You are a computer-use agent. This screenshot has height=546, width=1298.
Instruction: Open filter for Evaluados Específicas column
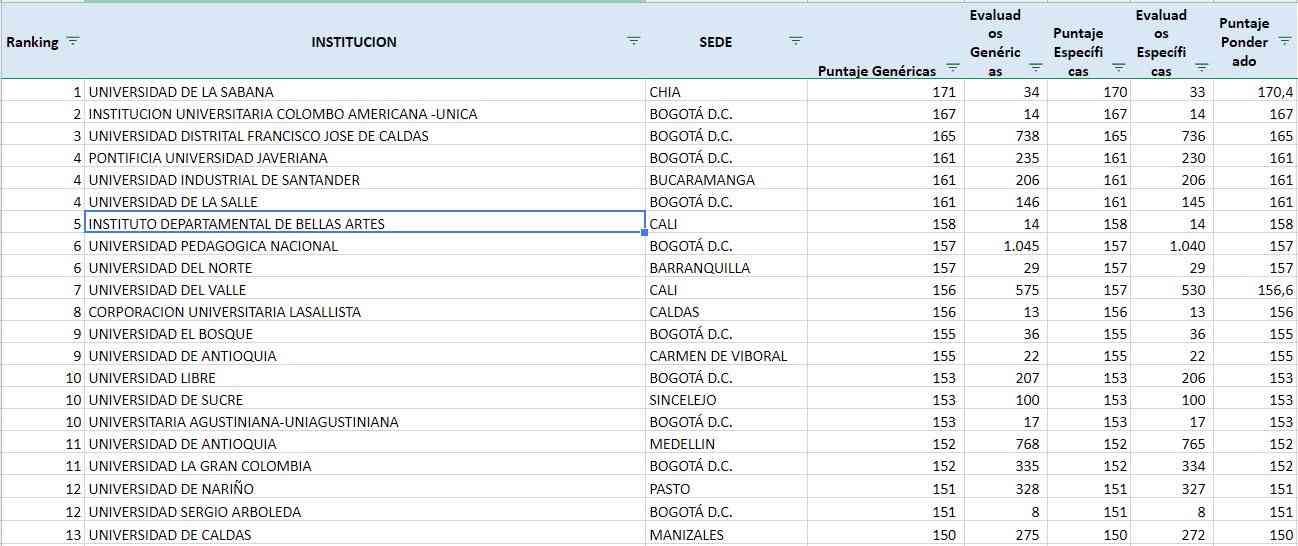coord(1201,68)
